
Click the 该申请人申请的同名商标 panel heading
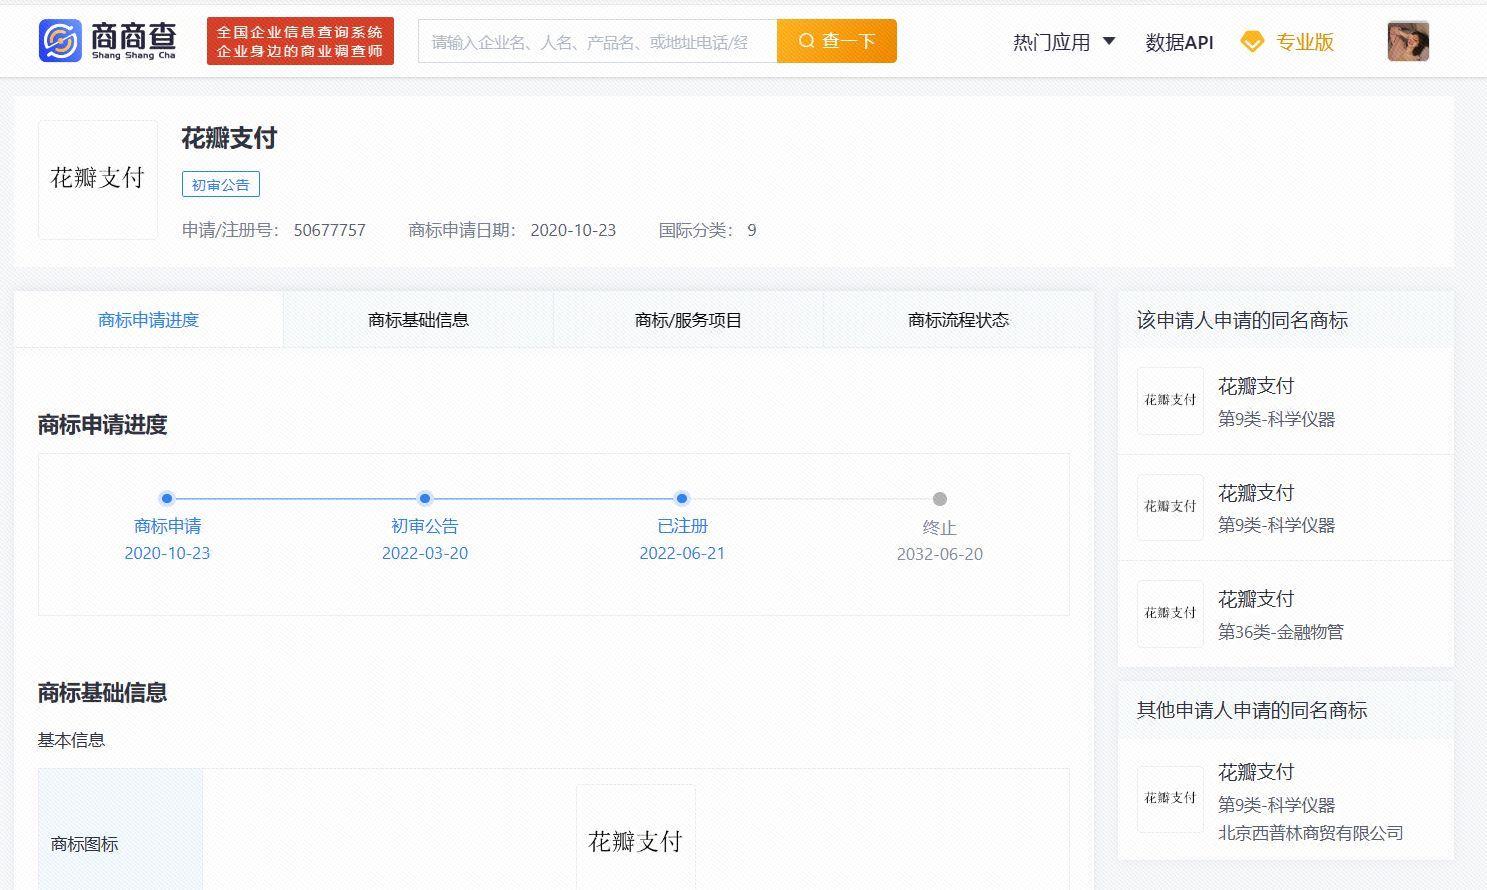click(x=1242, y=321)
